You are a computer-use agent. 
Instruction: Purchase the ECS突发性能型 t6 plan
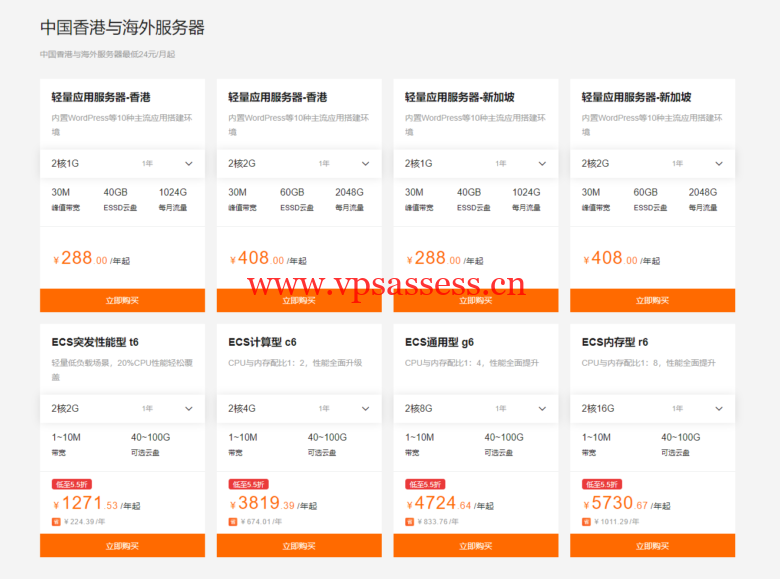(122, 546)
